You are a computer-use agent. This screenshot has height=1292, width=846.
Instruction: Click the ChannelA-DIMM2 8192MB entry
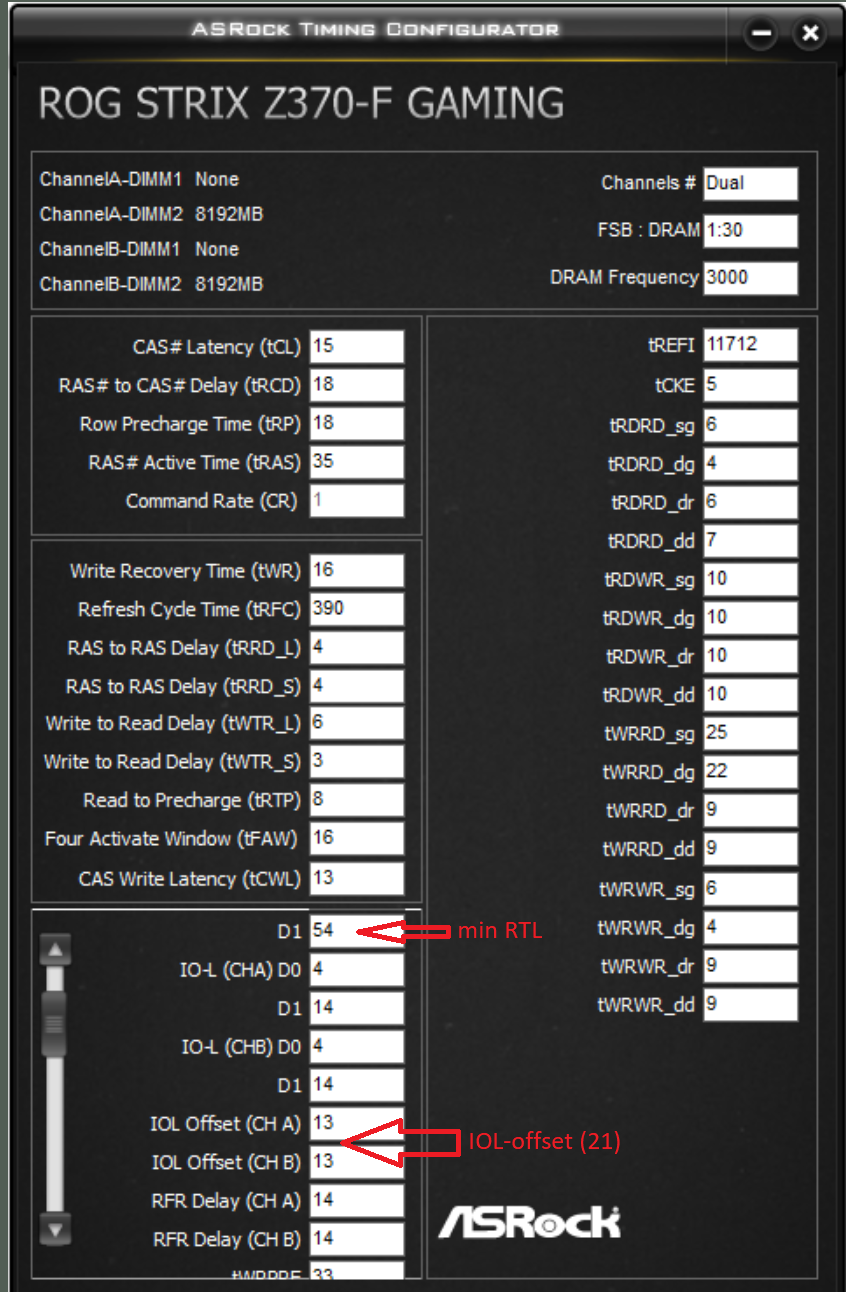tap(151, 214)
